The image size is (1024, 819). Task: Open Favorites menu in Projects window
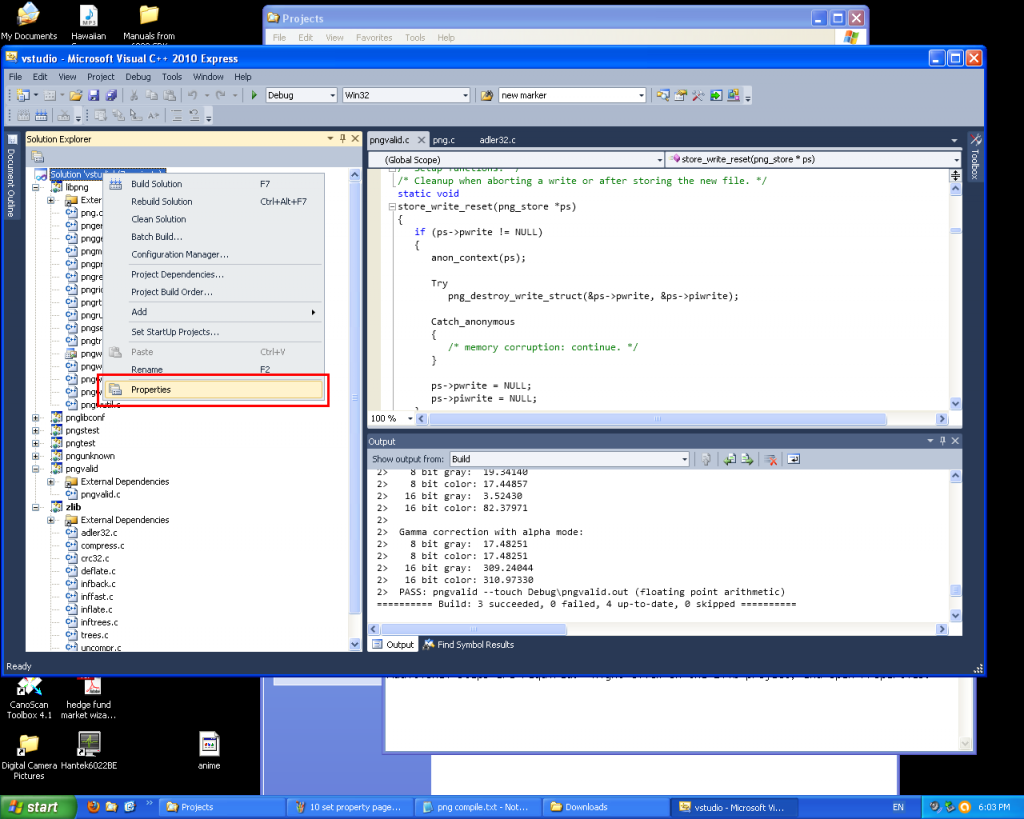(374, 38)
